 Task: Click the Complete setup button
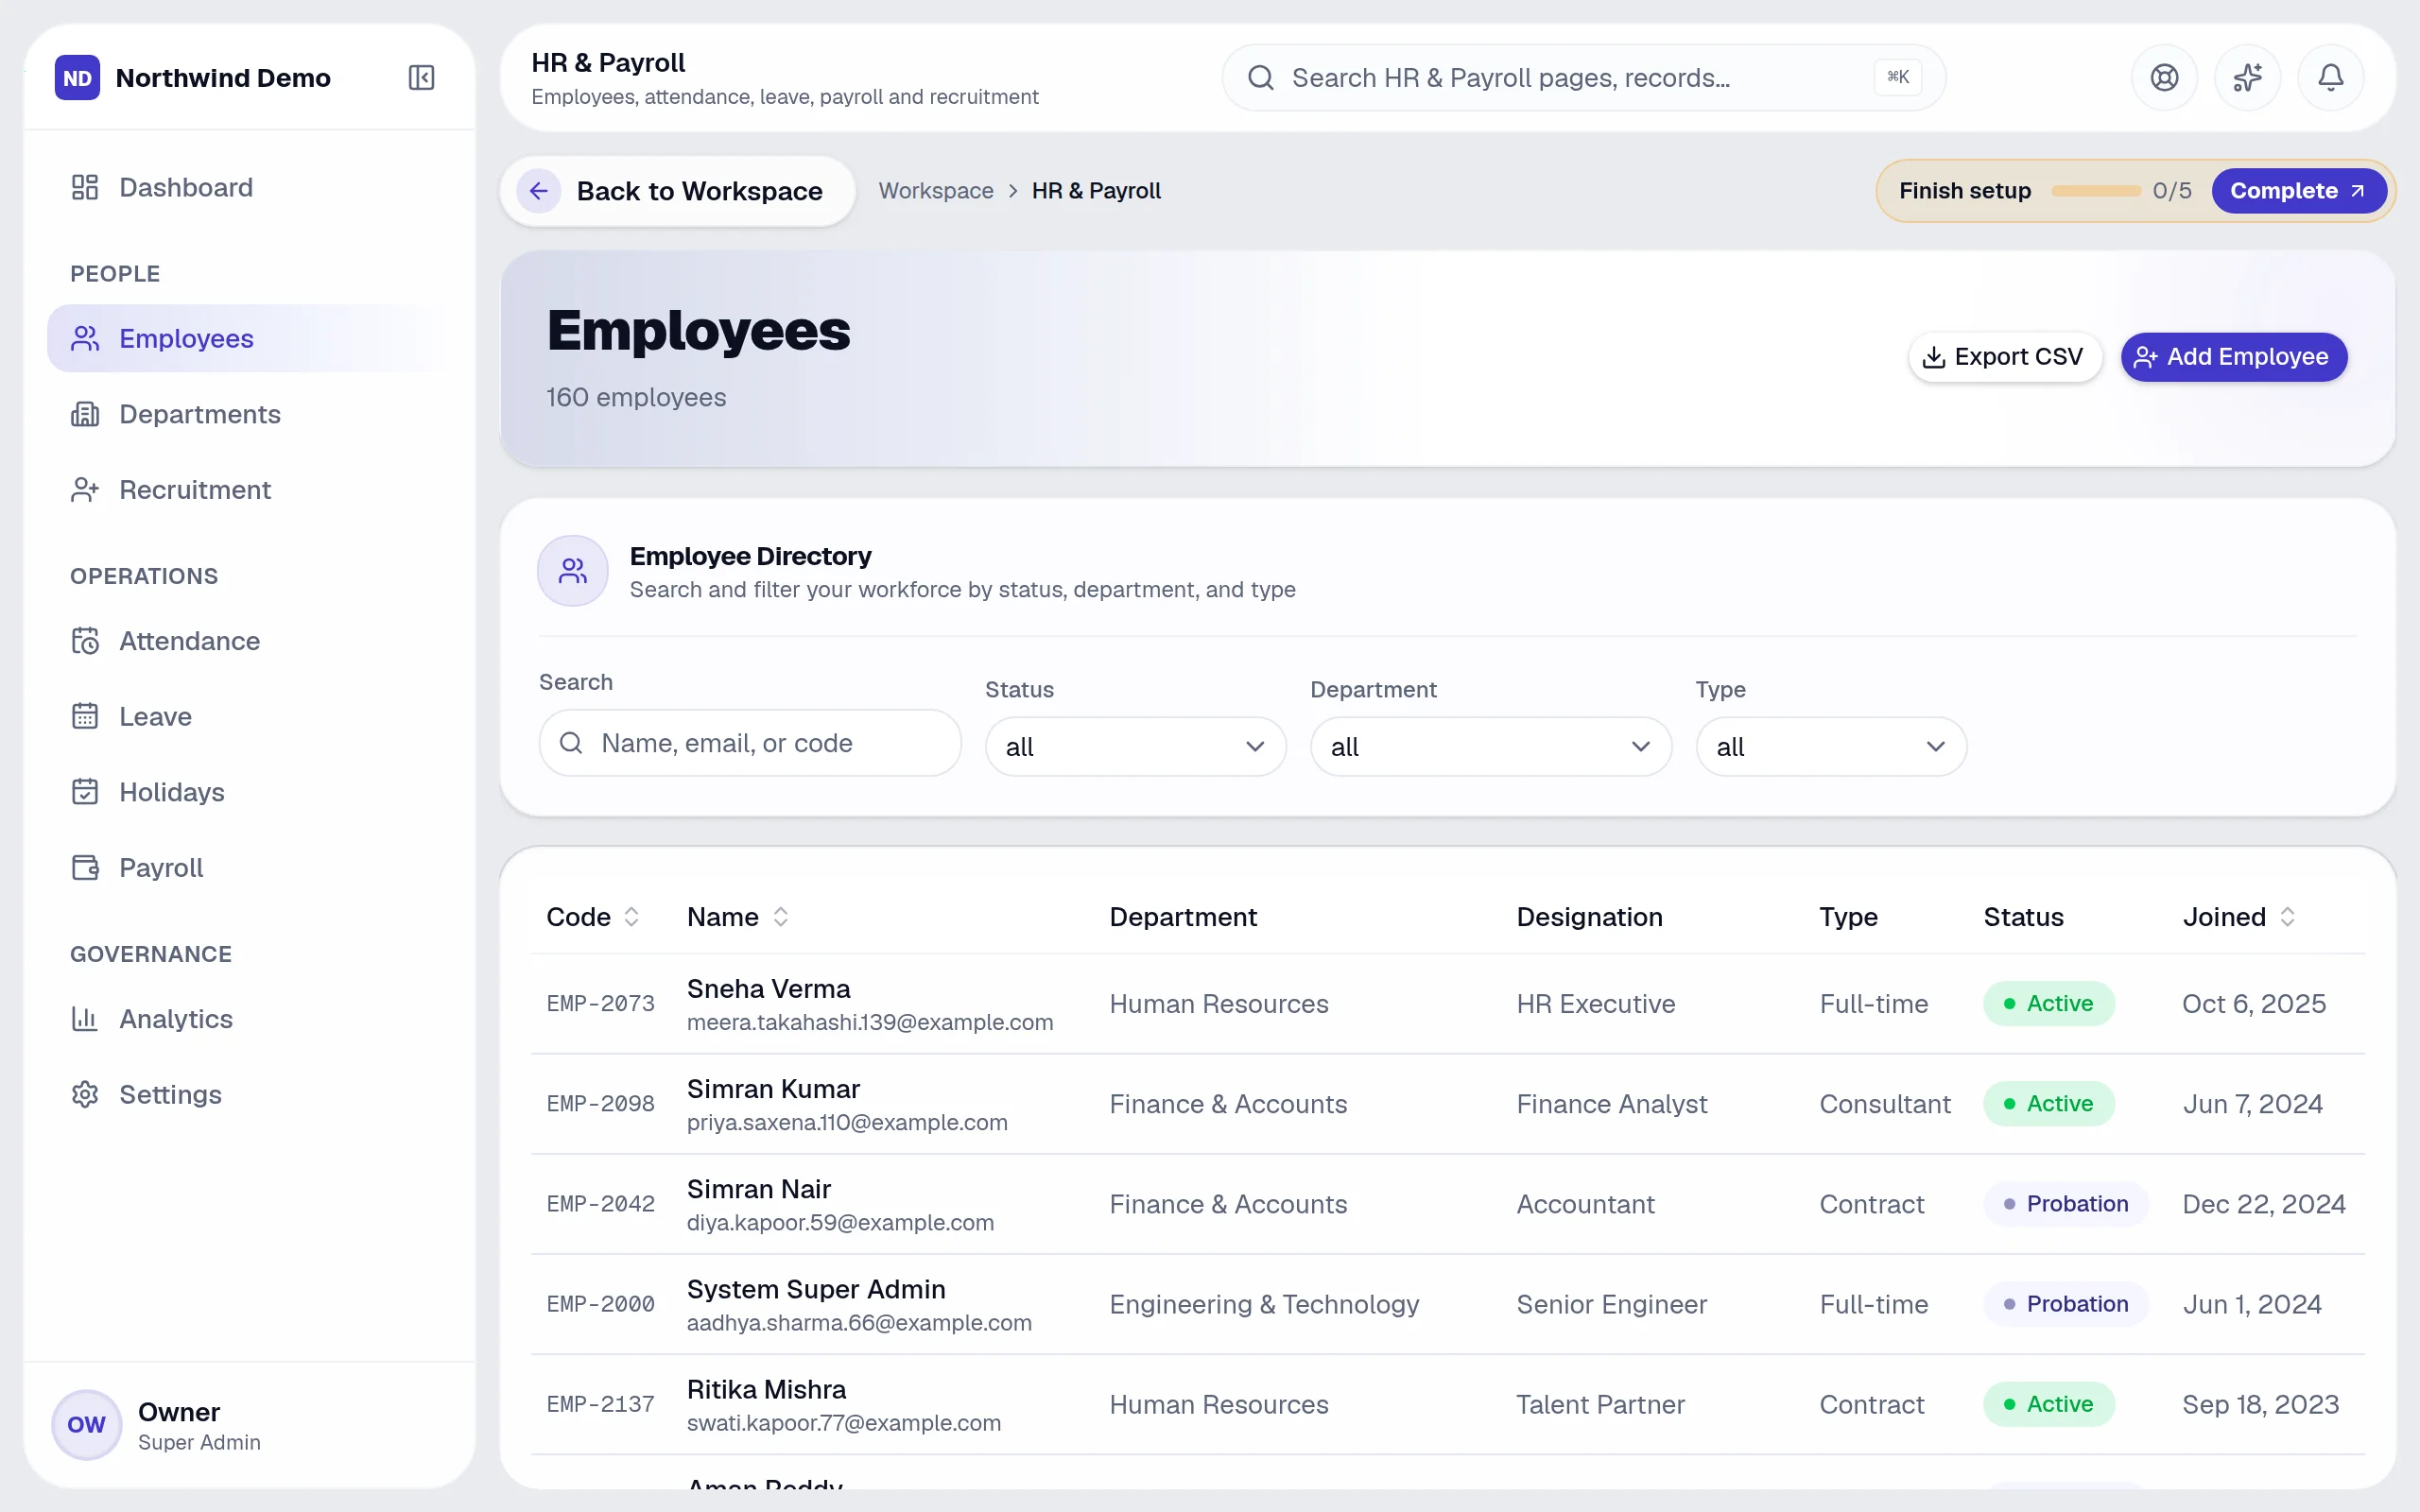[x=2298, y=191]
